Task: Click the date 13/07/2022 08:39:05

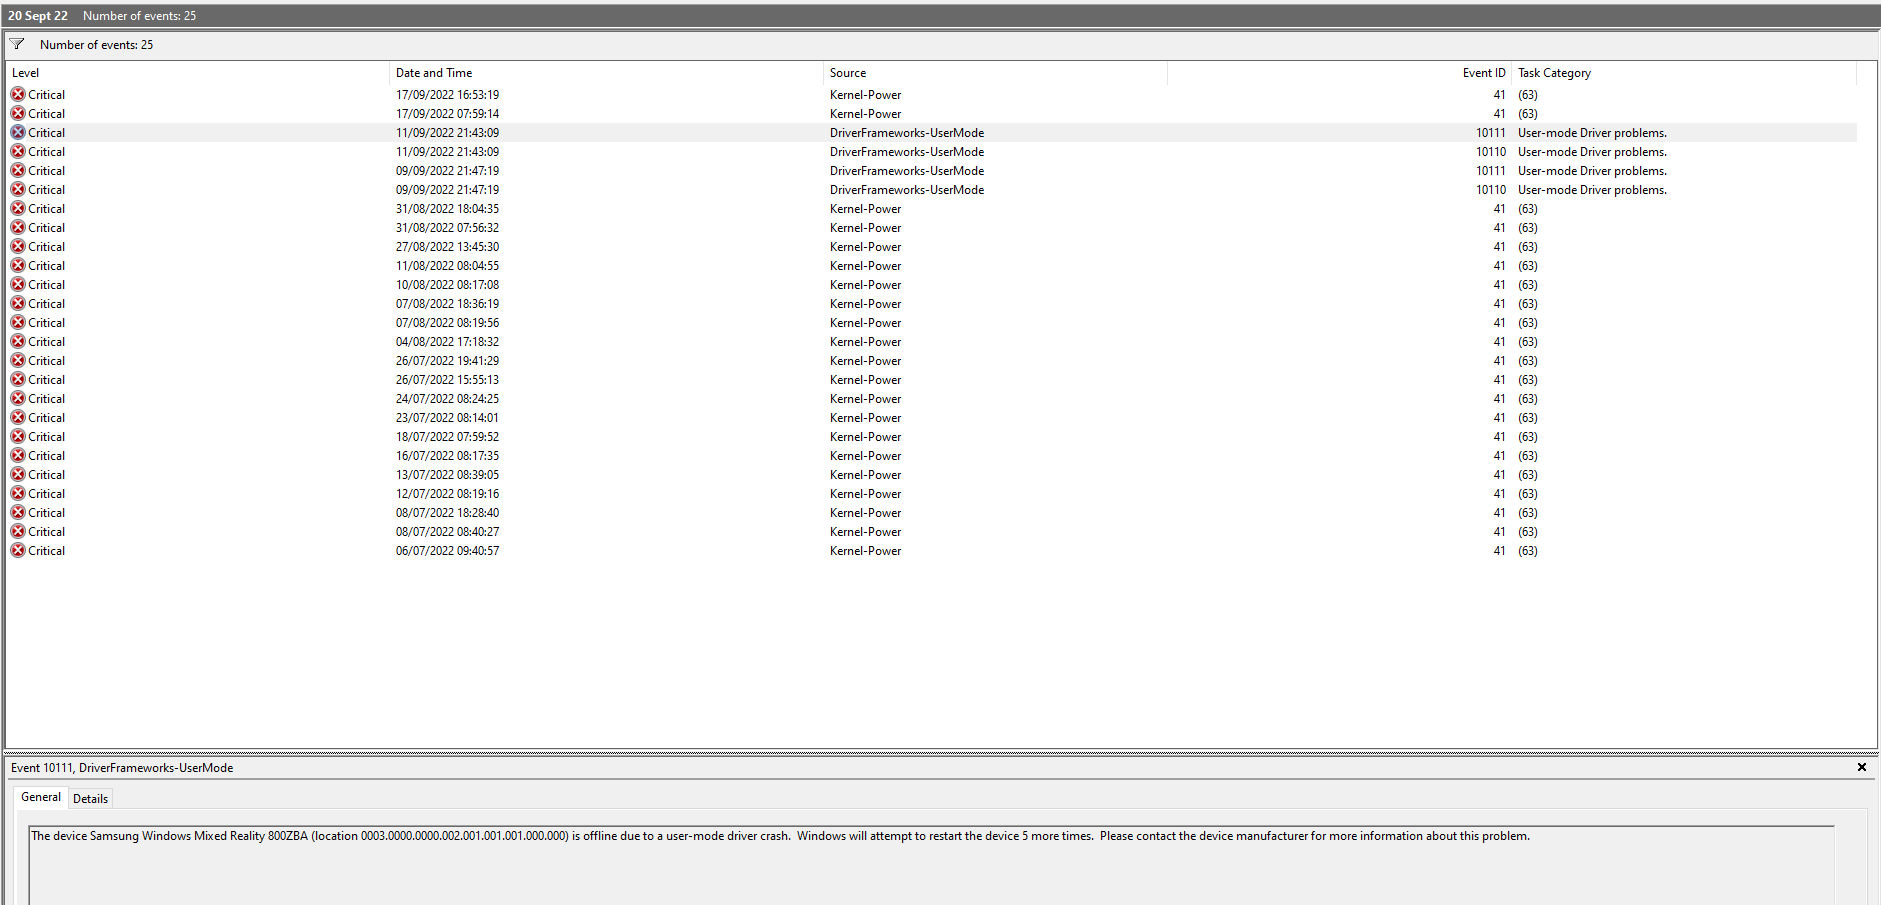Action: click(447, 475)
